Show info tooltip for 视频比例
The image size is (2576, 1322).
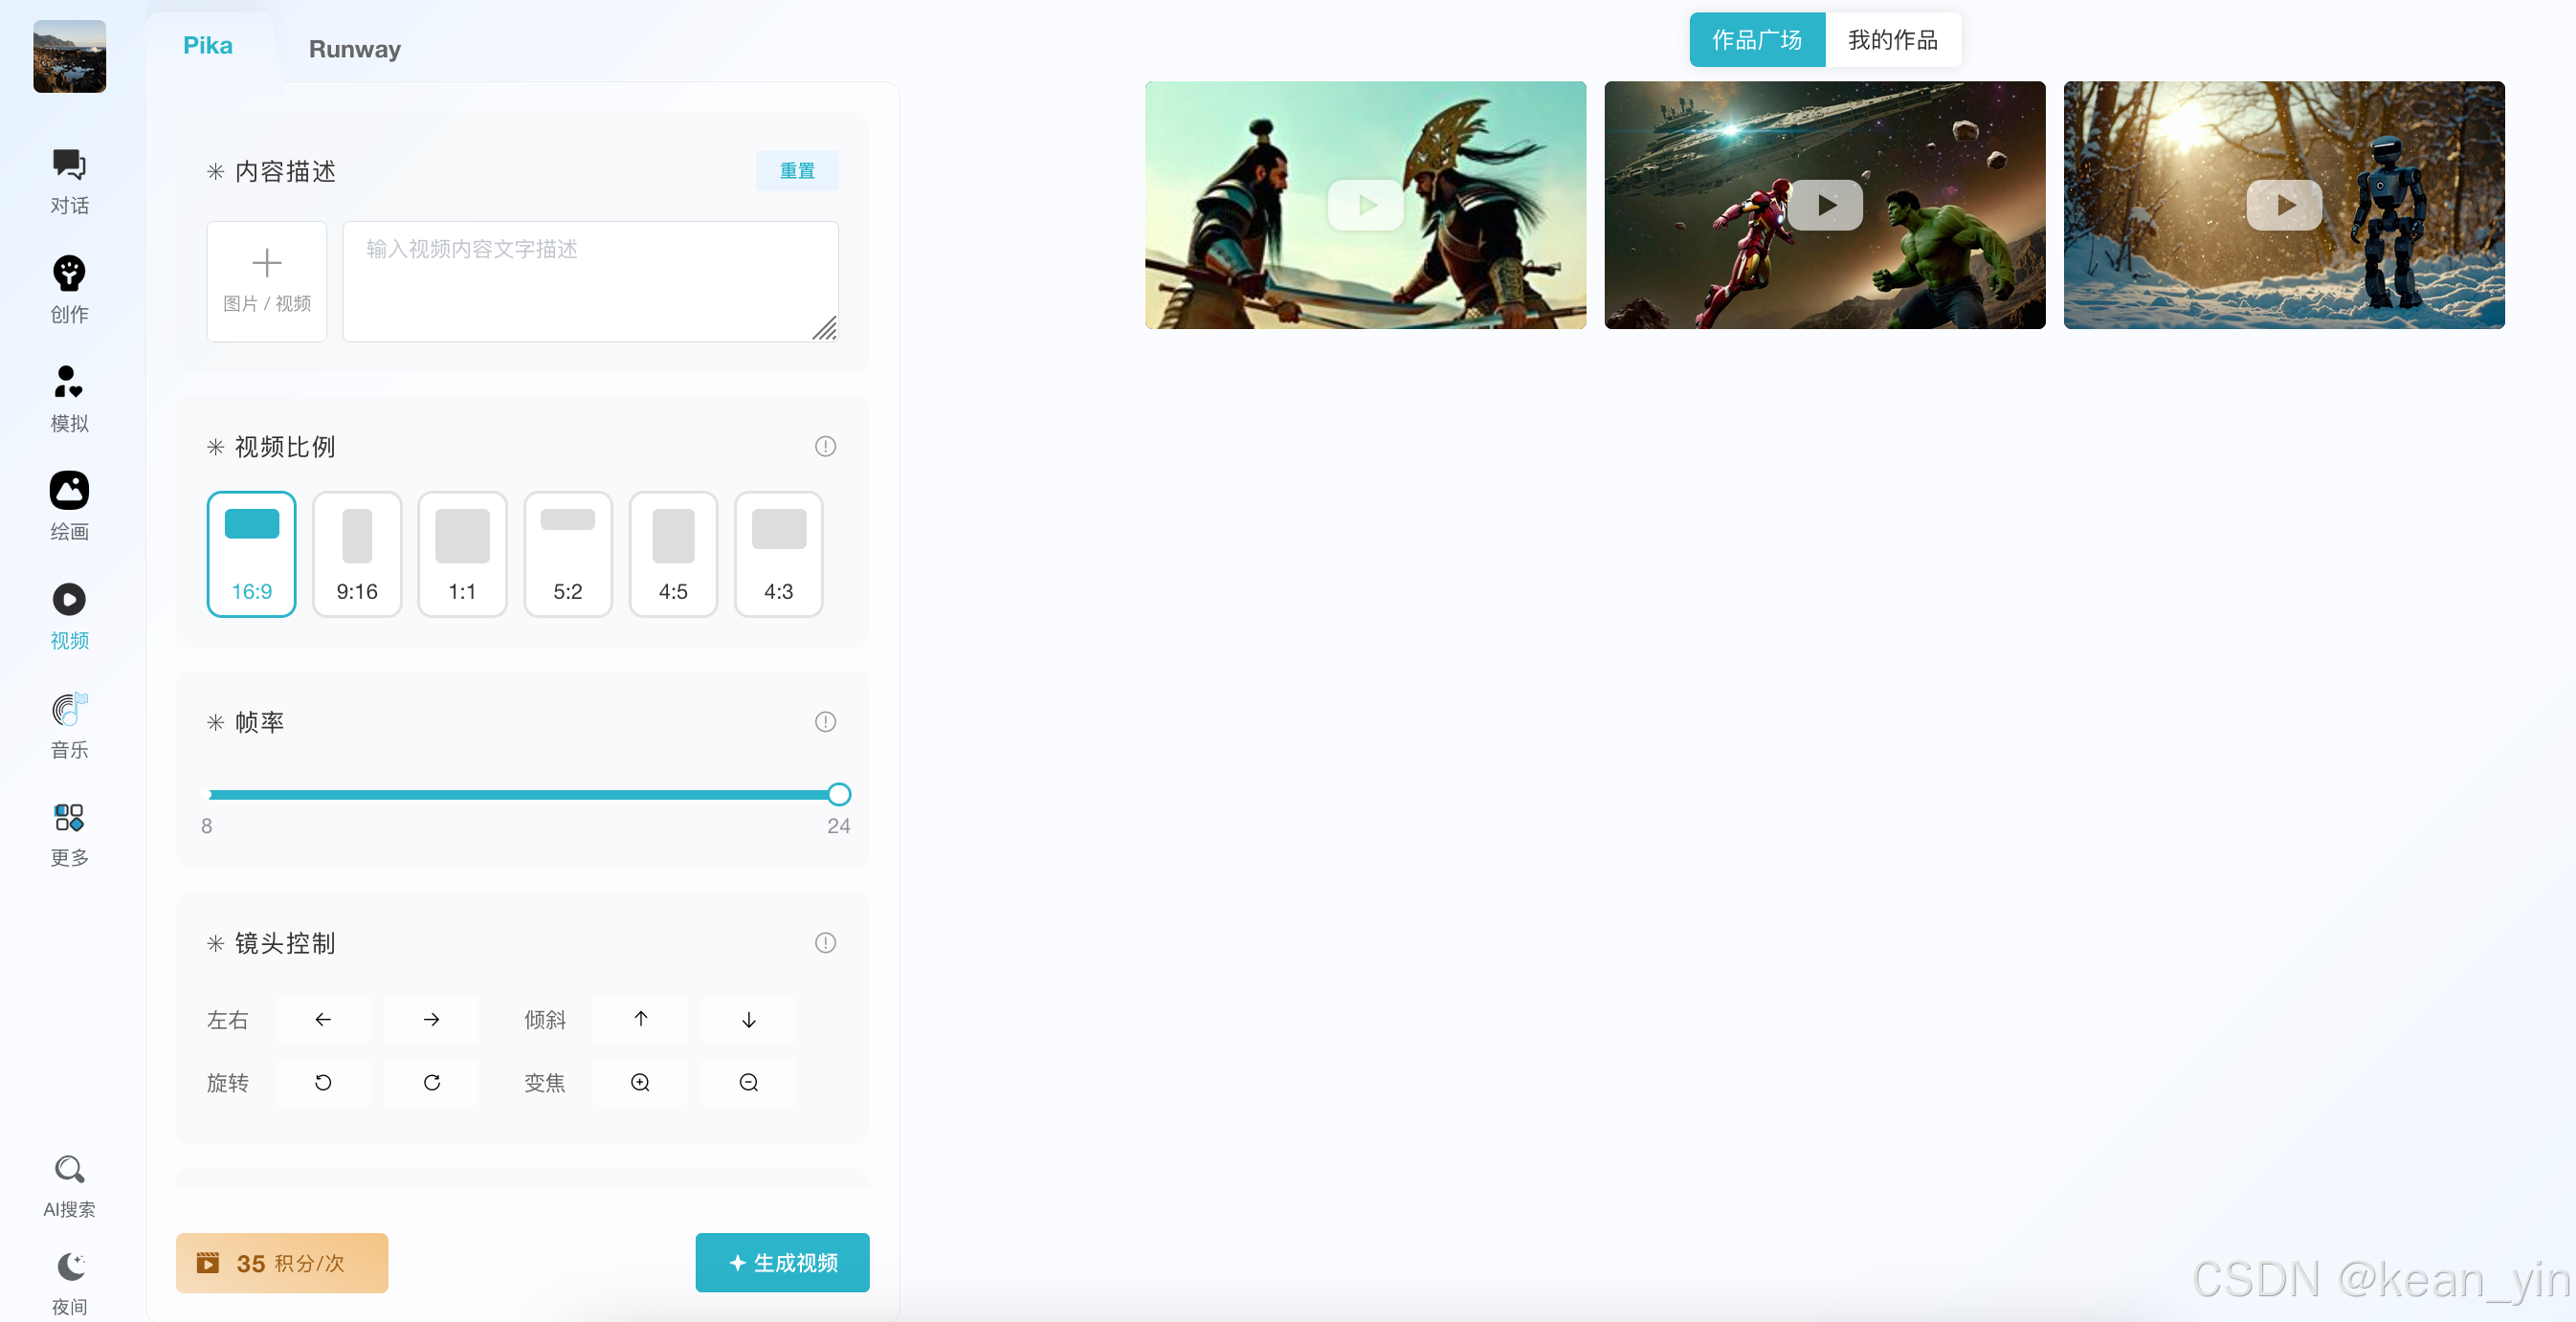pos(825,447)
